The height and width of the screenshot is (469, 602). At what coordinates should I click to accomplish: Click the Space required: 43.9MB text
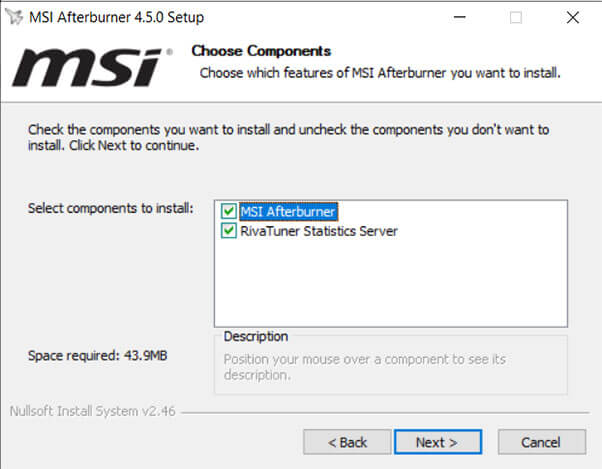(x=98, y=355)
